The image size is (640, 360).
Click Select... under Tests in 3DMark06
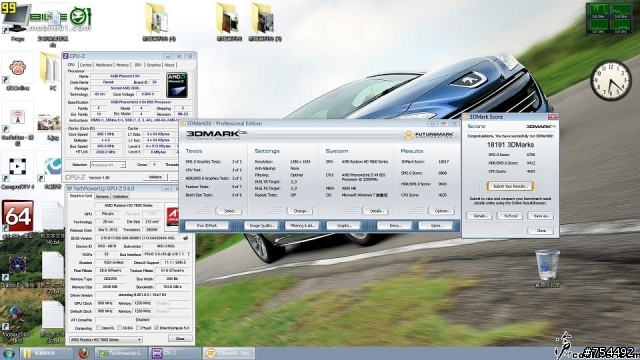(x=230, y=211)
